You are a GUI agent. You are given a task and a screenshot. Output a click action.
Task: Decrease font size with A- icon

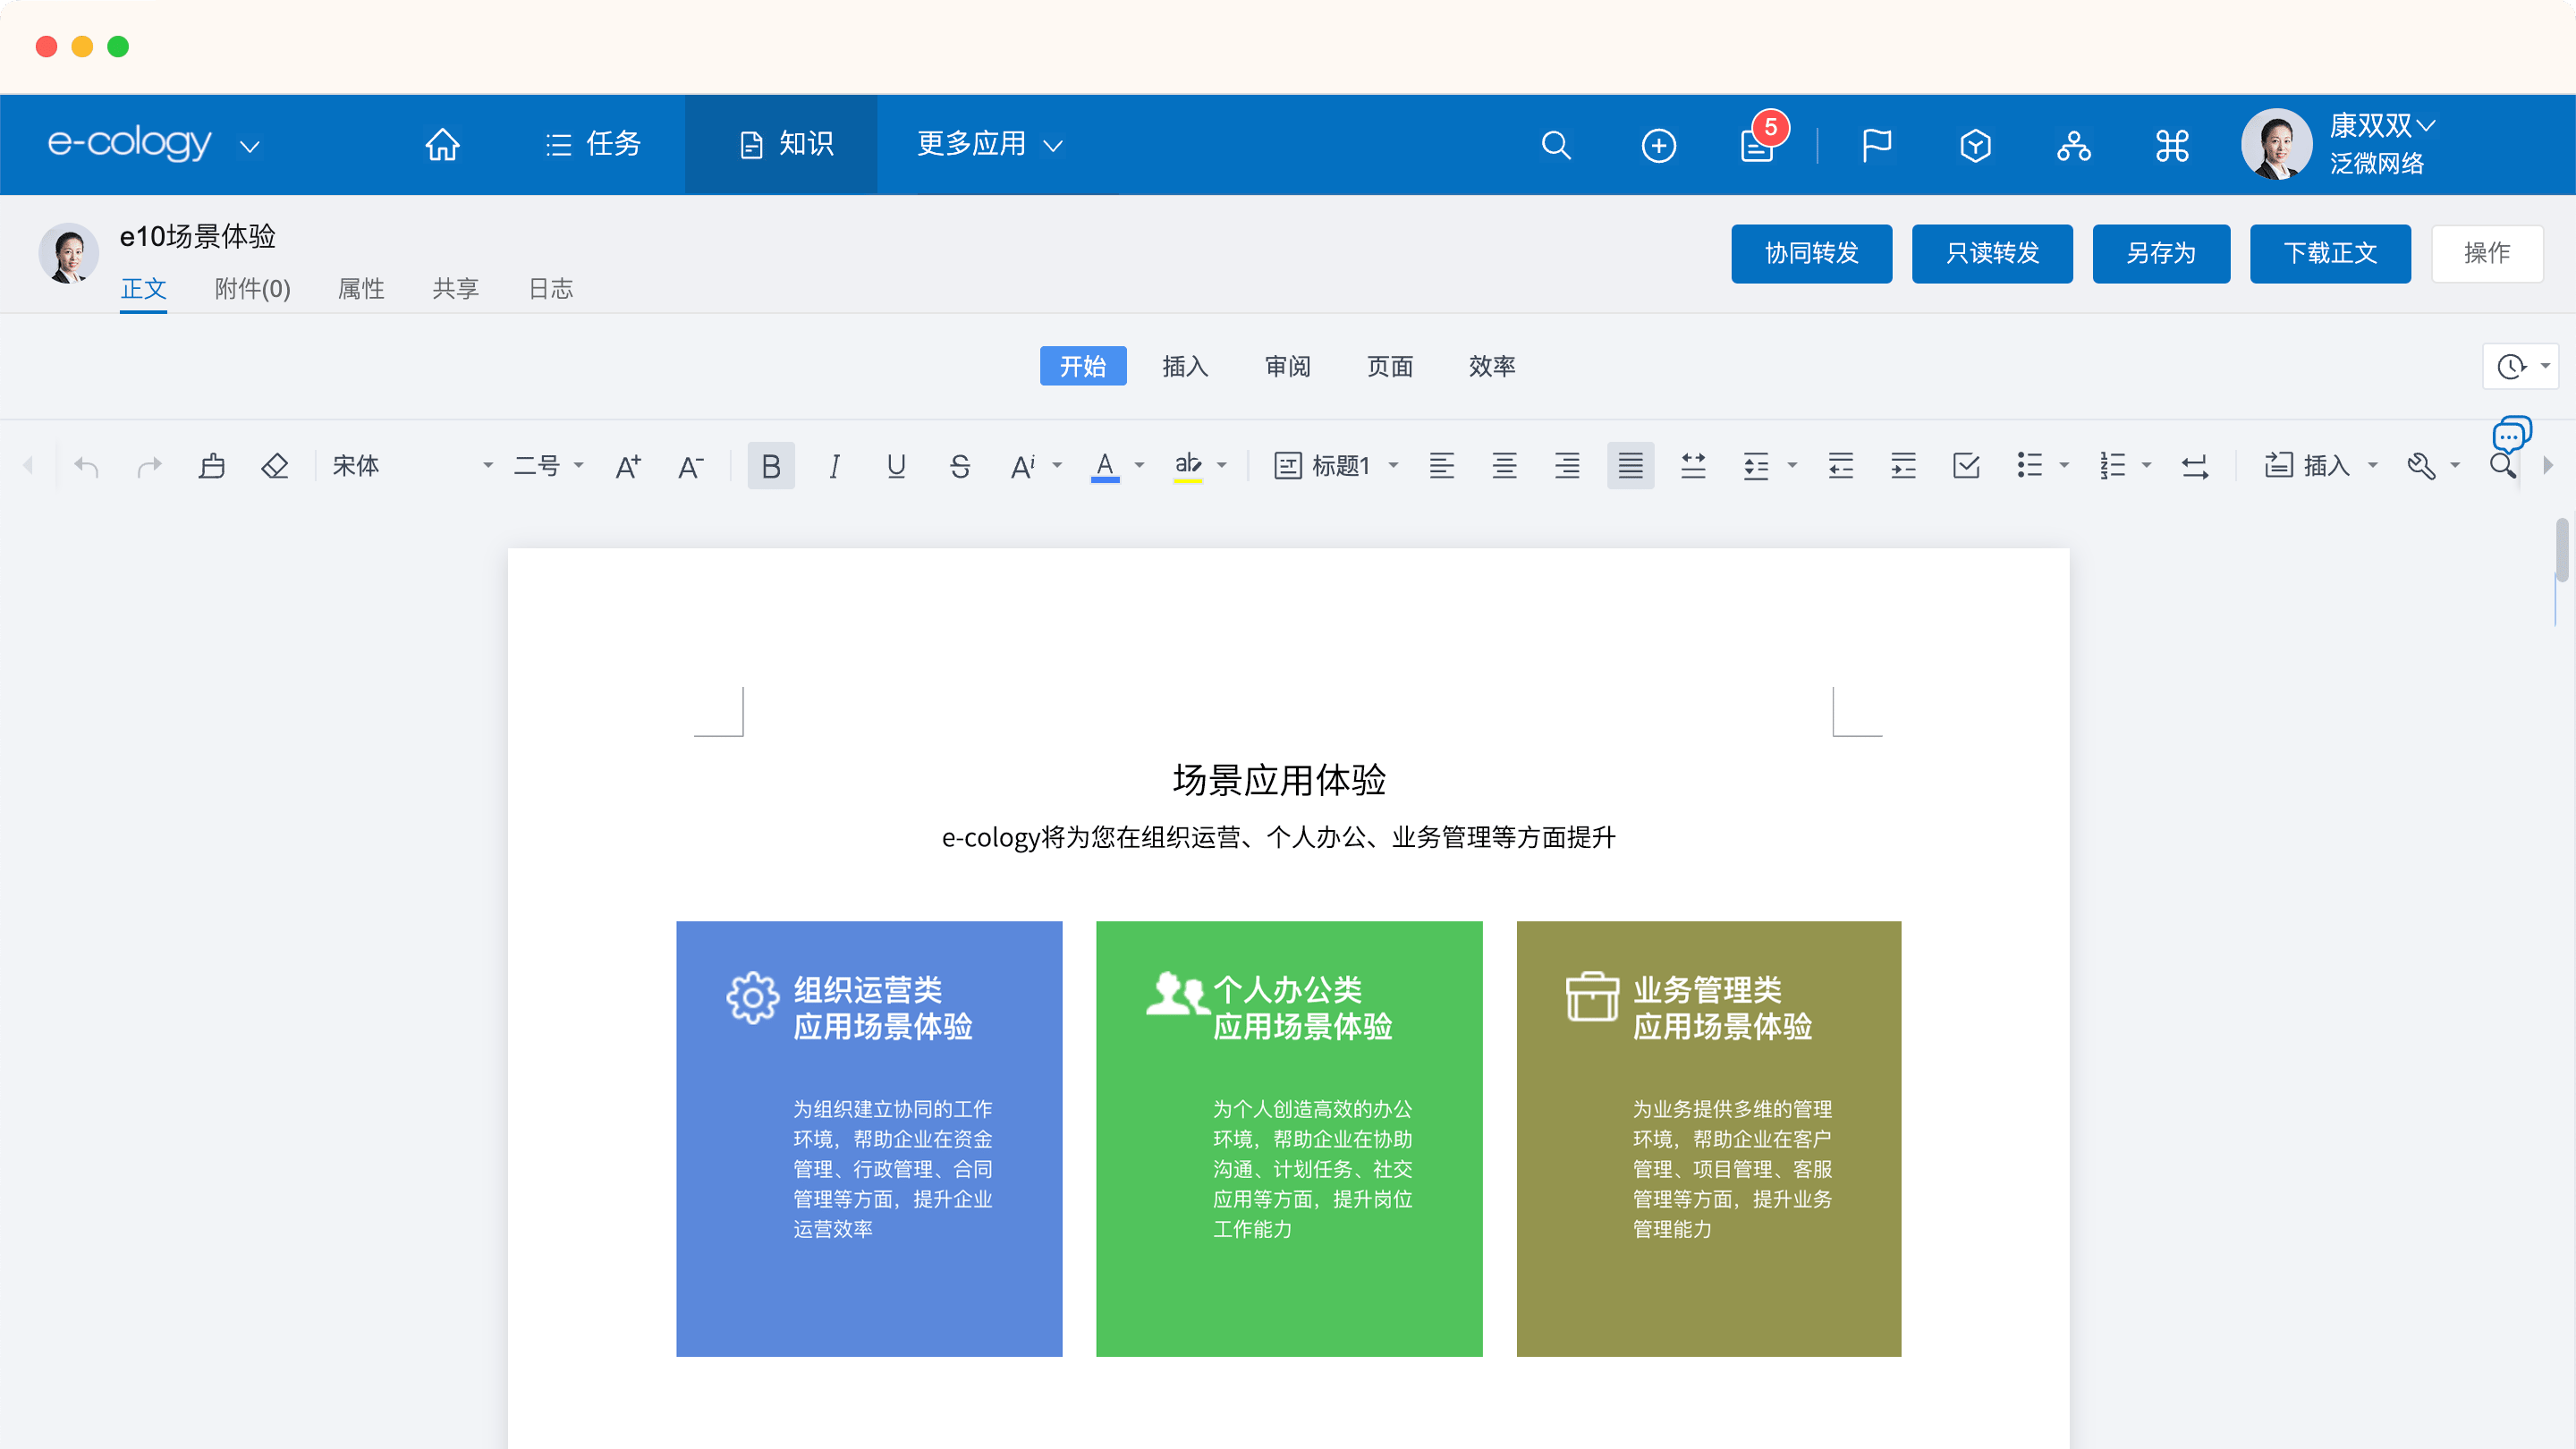click(690, 466)
